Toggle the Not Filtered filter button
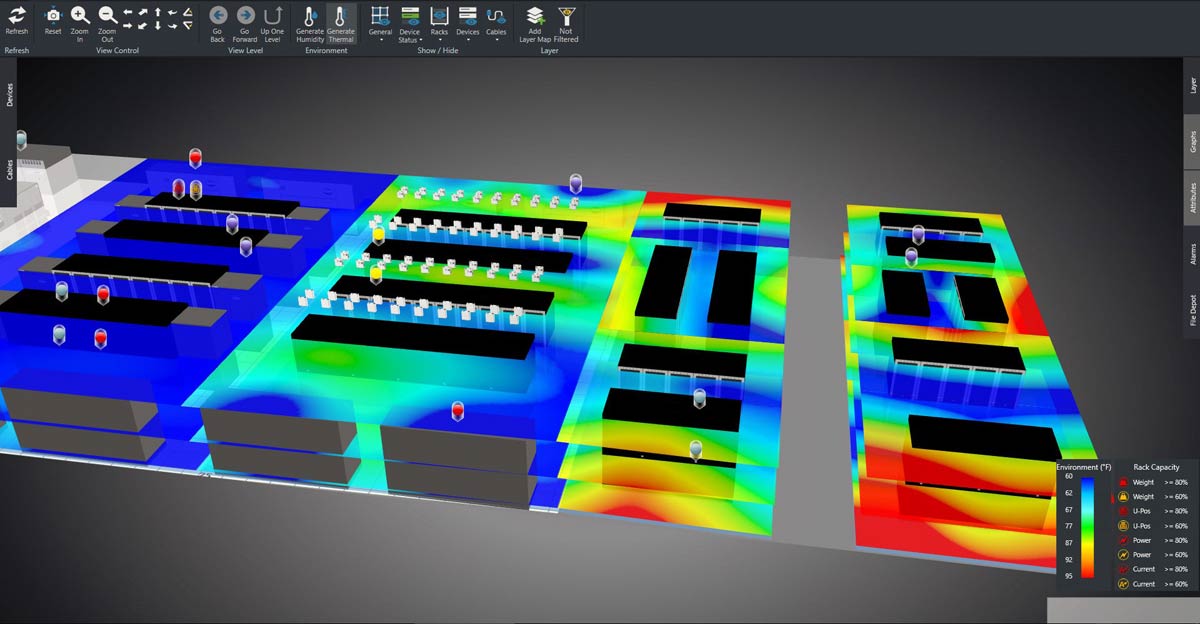This screenshot has width=1200, height=624. coord(566,17)
